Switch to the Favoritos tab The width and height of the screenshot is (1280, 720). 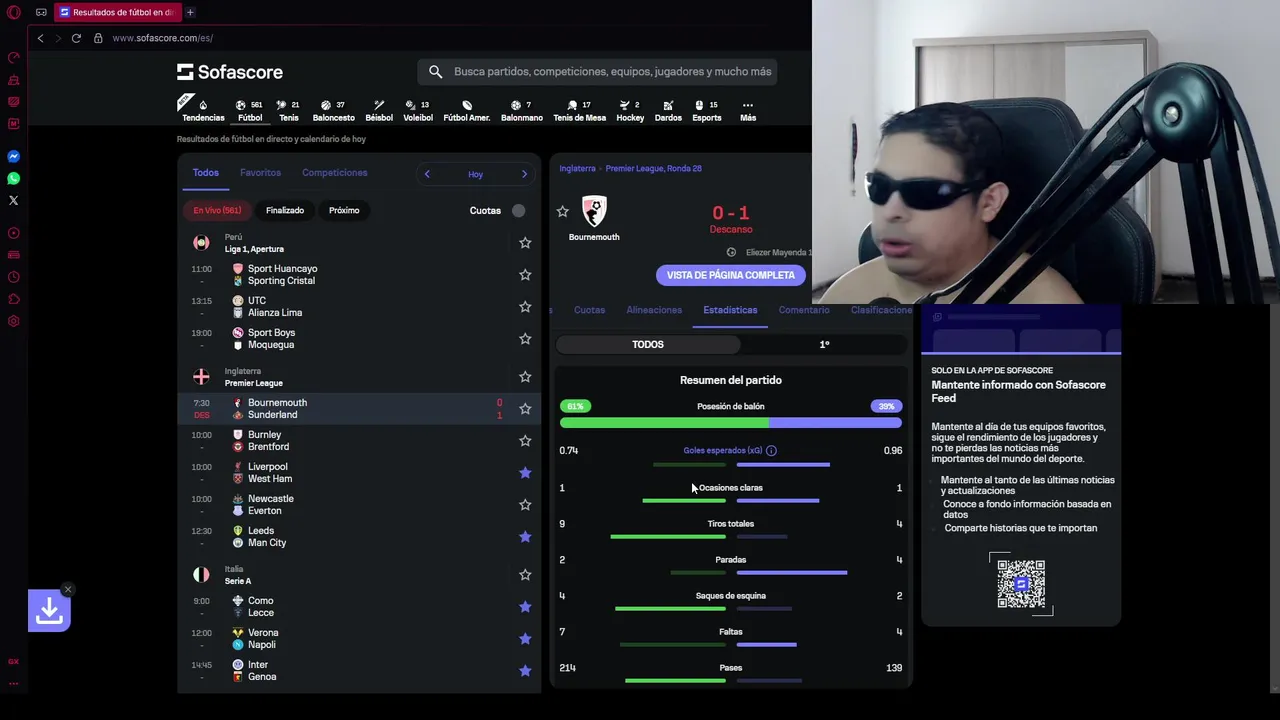(260, 173)
